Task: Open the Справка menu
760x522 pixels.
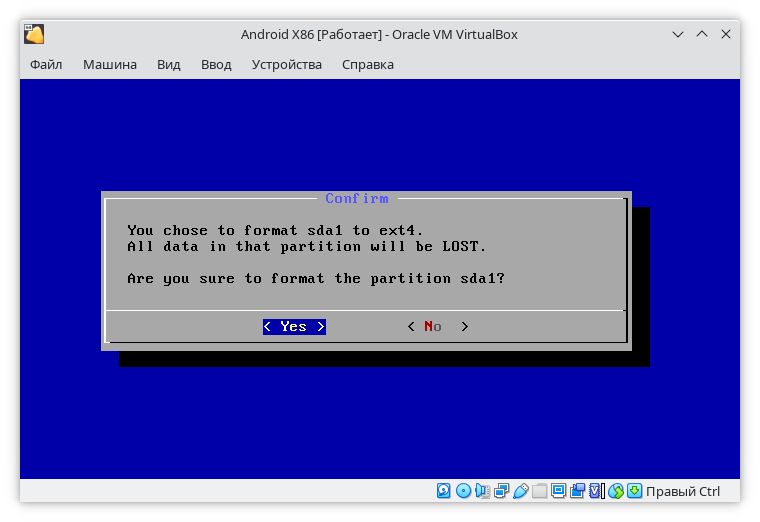Action: point(368,65)
